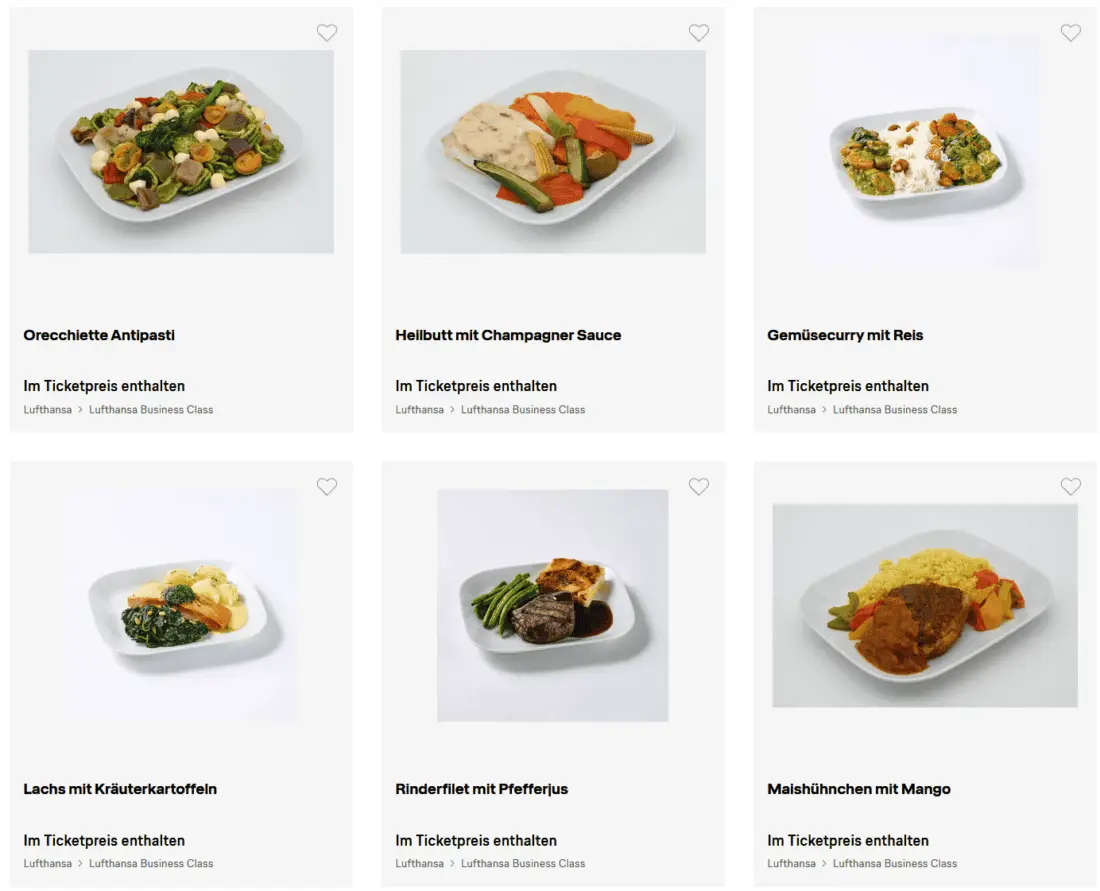Select the Lachs mit Kräuterkartoffeln title
This screenshot has width=1100, height=891.
(x=120, y=789)
